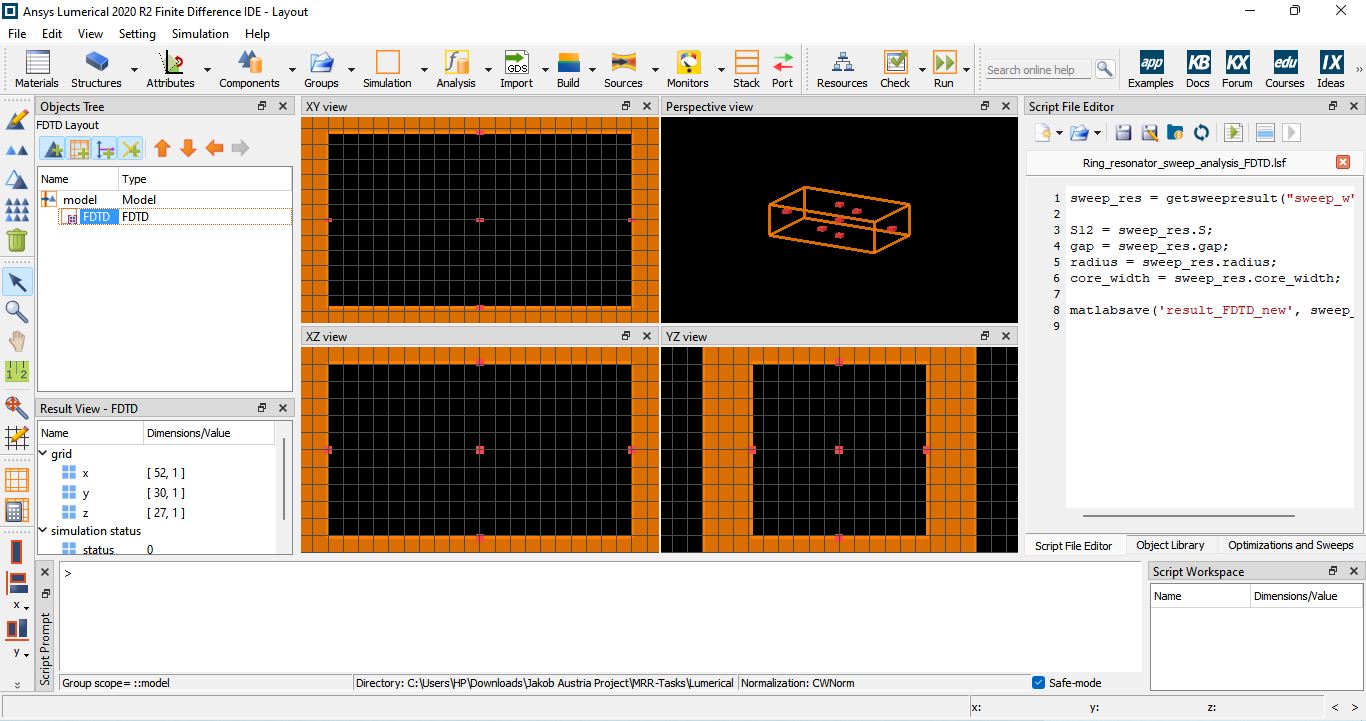Click the Analysis toolbar icon
This screenshot has width=1366, height=721.
[x=456, y=63]
